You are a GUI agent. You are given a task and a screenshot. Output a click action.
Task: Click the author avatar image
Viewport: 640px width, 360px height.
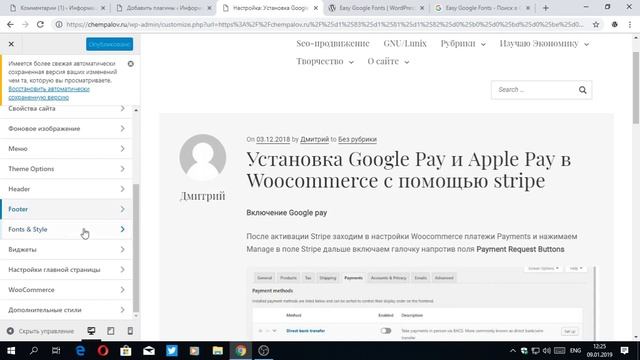click(x=202, y=157)
